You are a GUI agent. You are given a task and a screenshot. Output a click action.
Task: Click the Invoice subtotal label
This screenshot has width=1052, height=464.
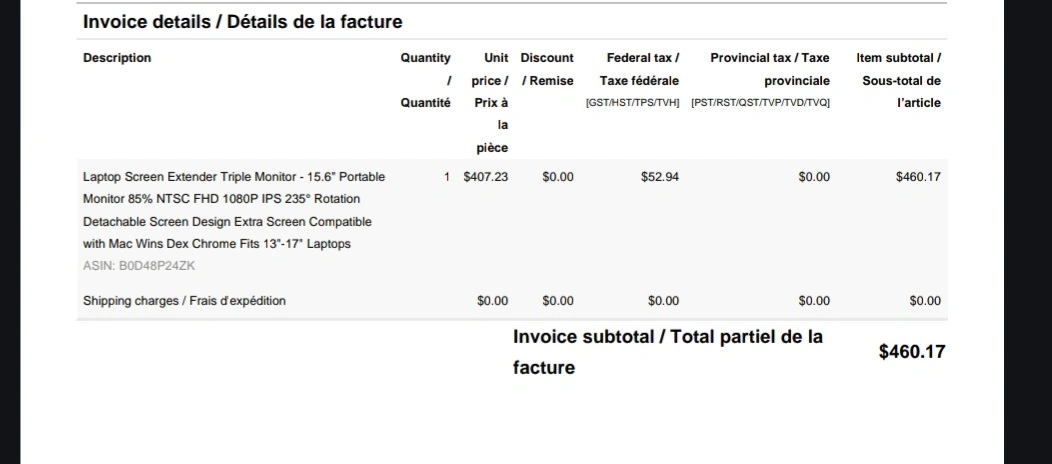tap(668, 352)
